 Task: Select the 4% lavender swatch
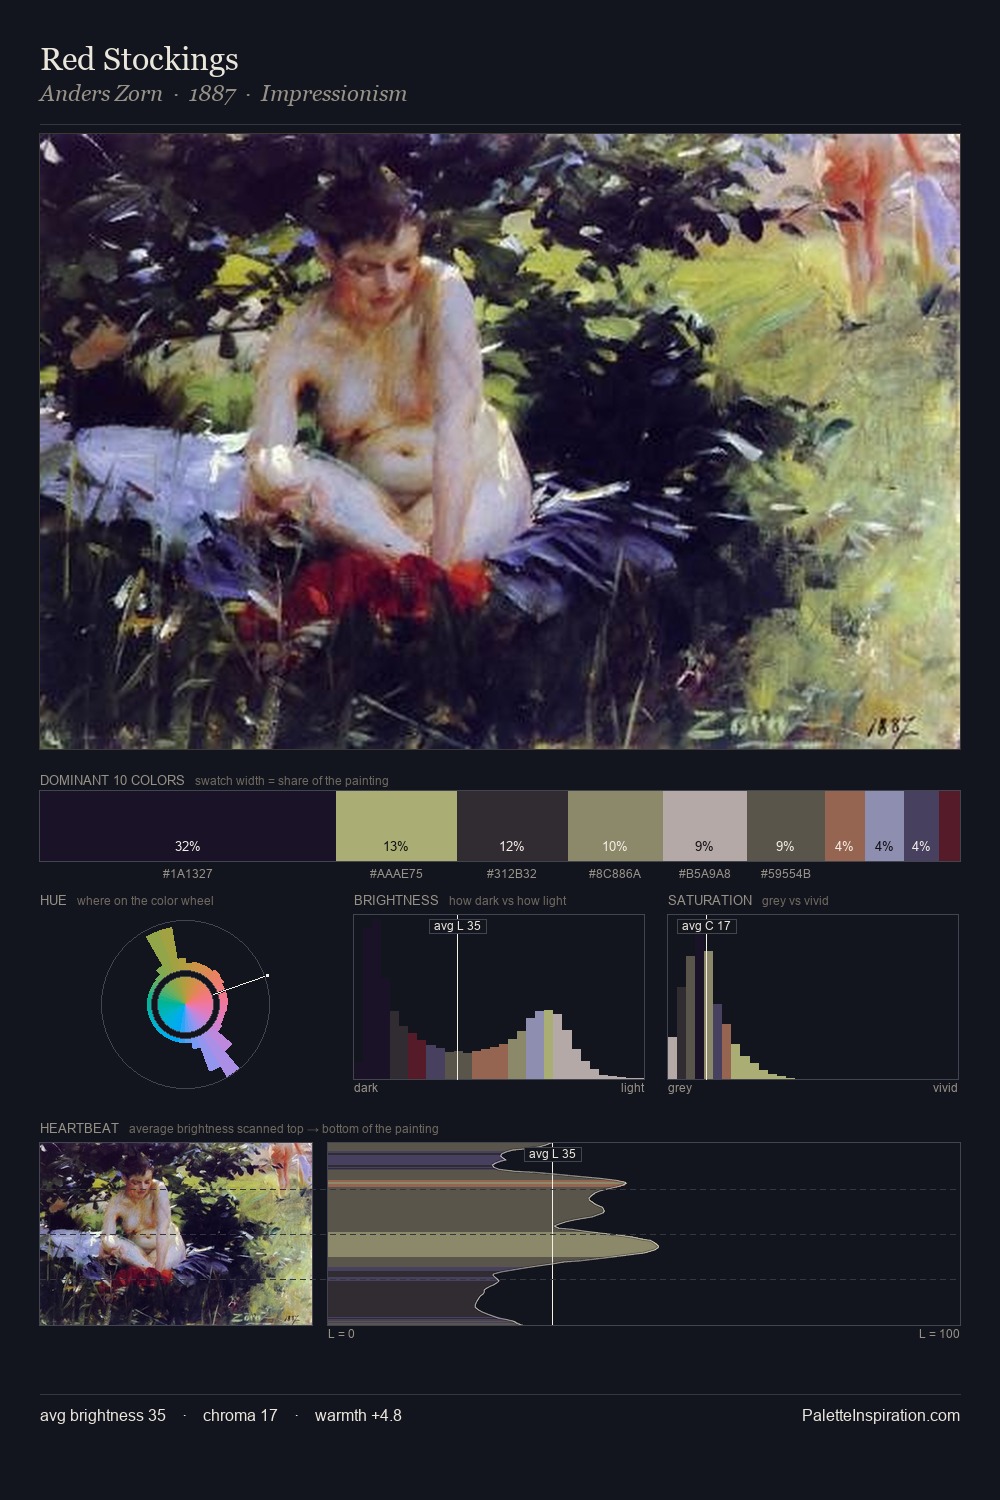coord(884,826)
